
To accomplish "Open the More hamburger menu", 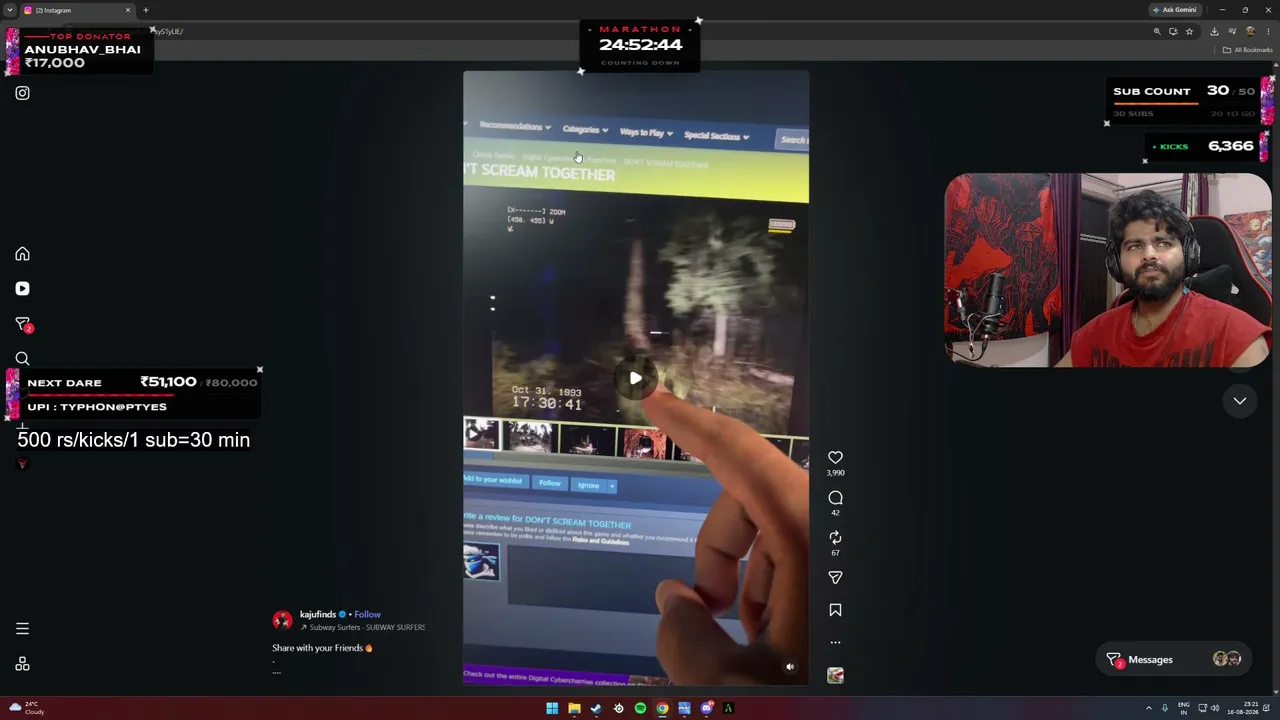I will pyautogui.click(x=22, y=629).
